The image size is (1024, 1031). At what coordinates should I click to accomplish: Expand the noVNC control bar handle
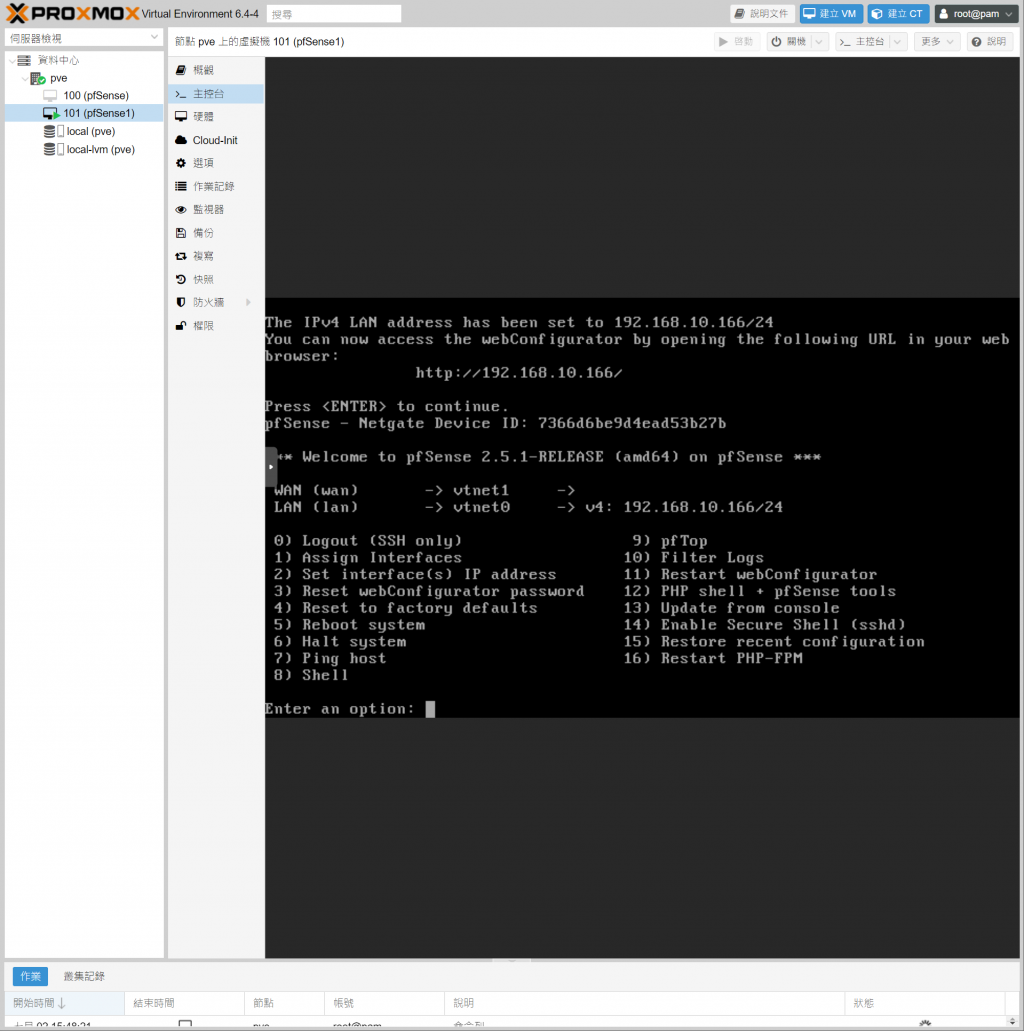click(270, 467)
